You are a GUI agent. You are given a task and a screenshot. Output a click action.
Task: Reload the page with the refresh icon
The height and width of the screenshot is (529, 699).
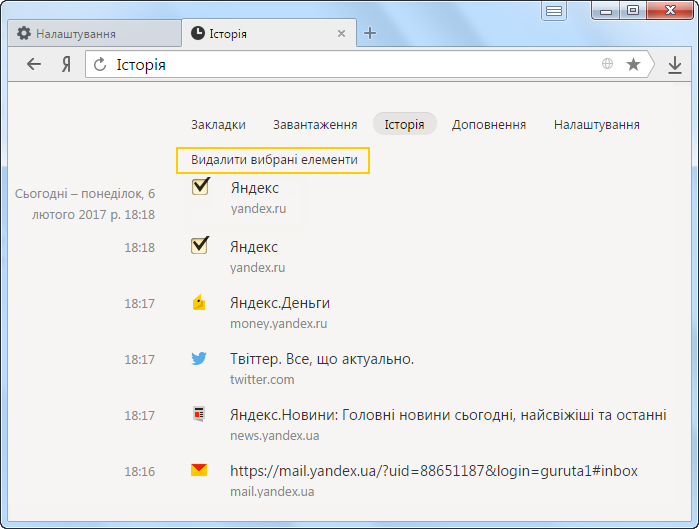pos(100,65)
